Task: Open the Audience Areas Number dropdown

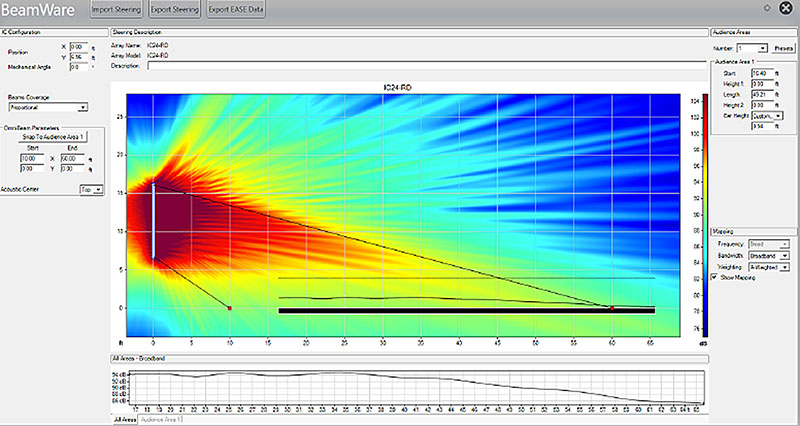Action: click(x=752, y=48)
